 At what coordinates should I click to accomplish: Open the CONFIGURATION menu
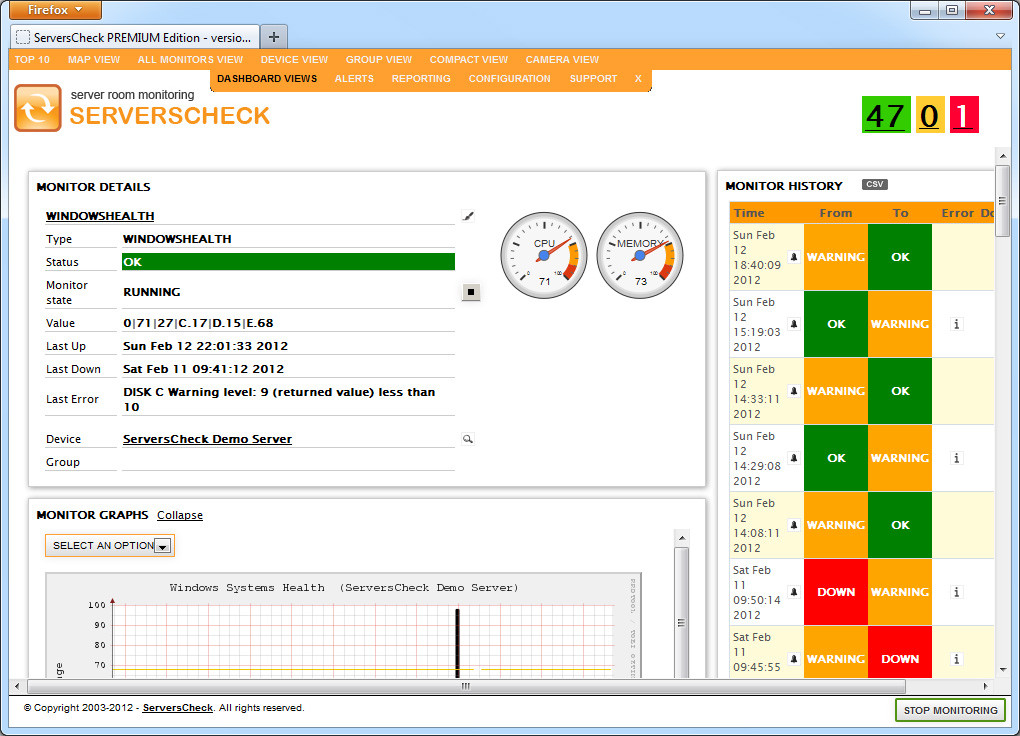[x=509, y=79]
